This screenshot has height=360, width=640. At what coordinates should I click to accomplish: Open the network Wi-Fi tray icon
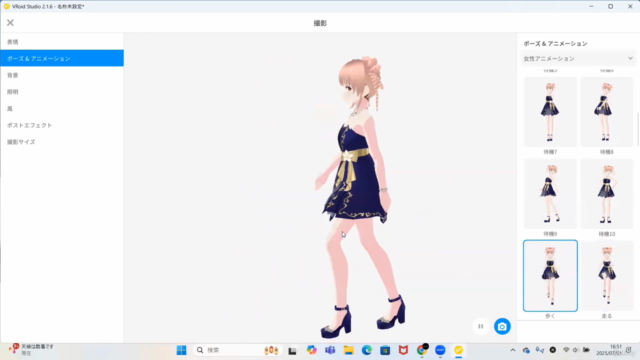[566, 350]
